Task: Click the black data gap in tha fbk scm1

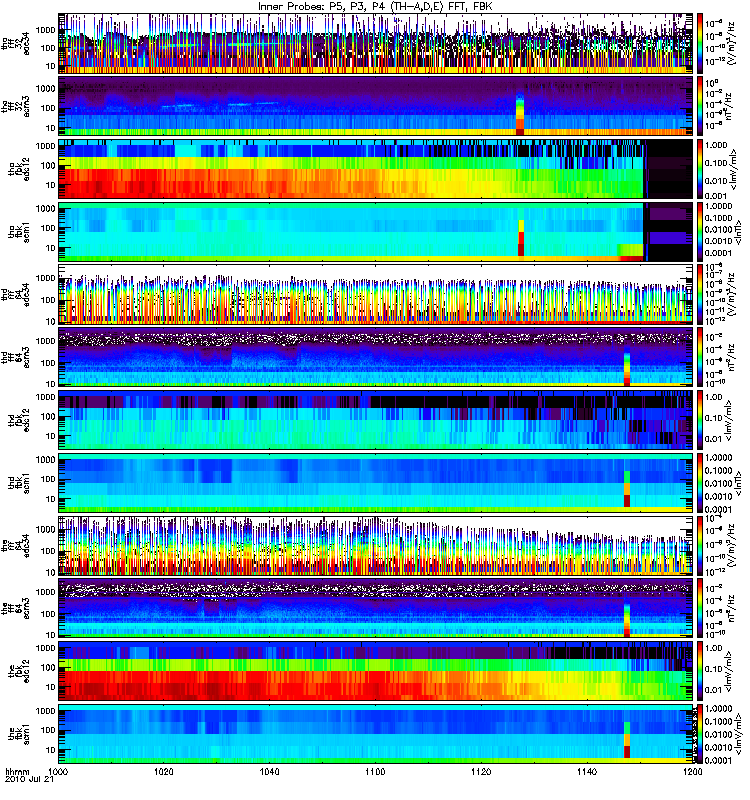Action: (669, 232)
